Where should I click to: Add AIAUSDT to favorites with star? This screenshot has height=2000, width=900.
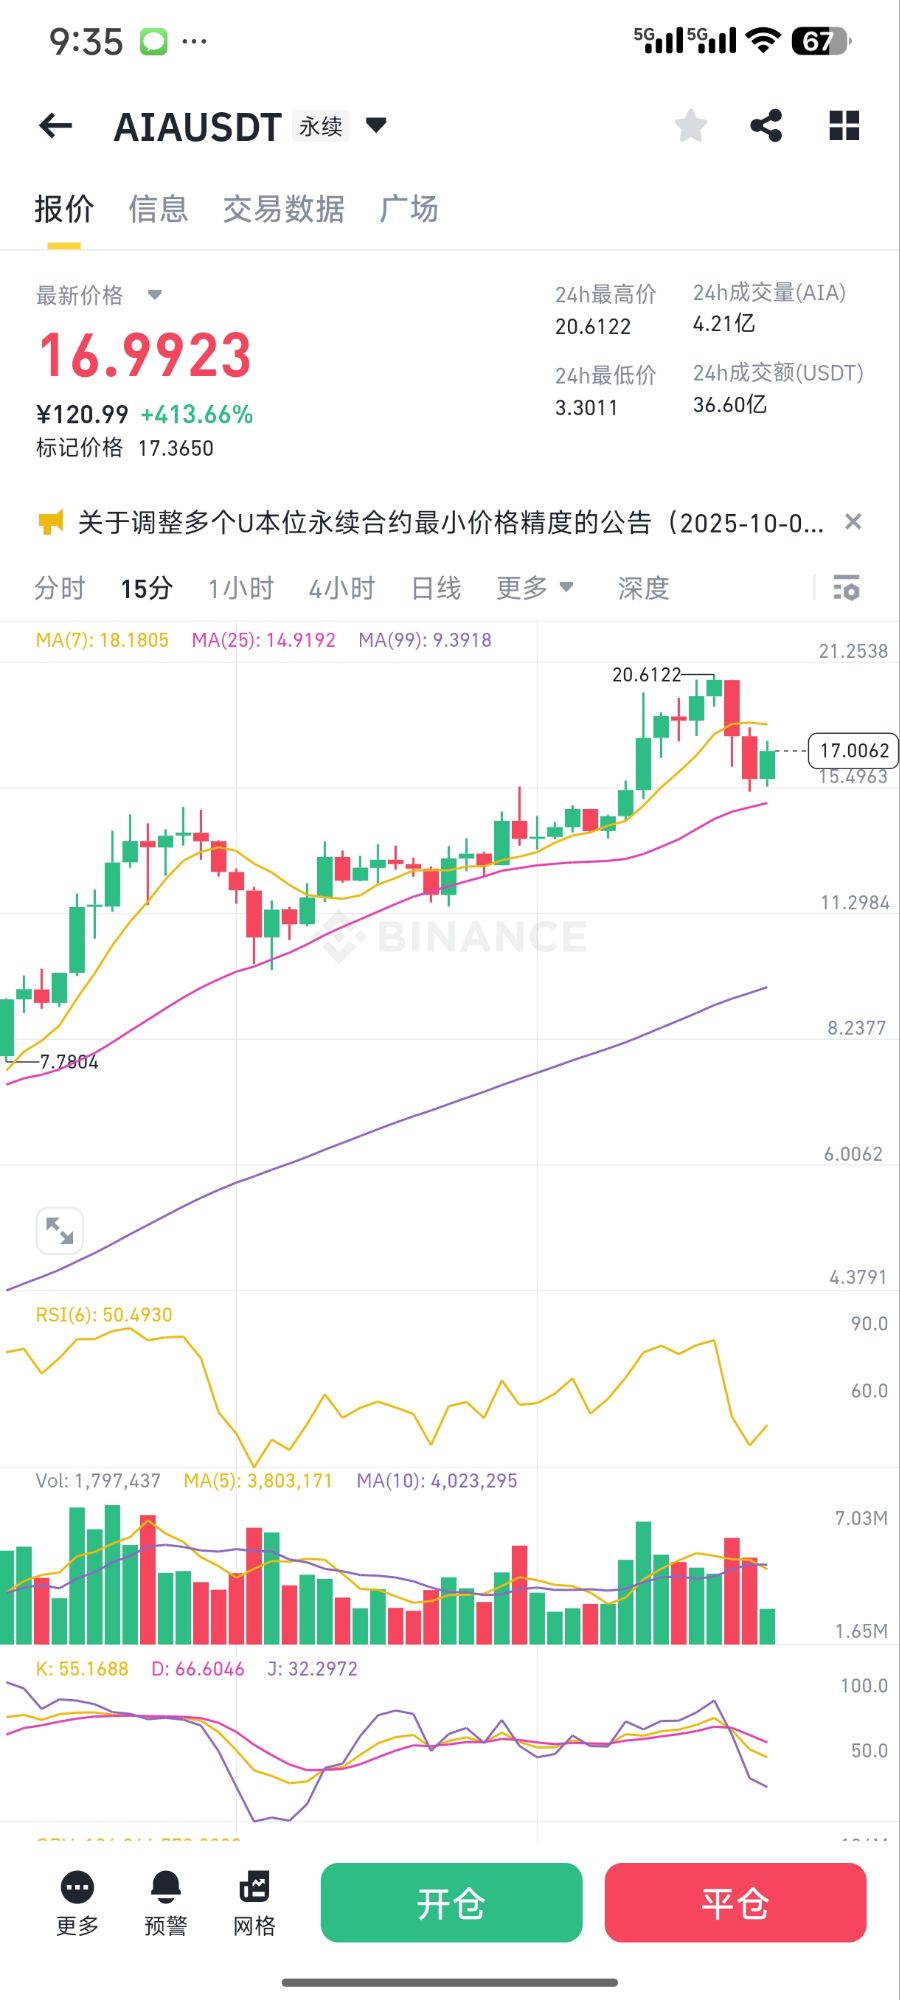691,126
